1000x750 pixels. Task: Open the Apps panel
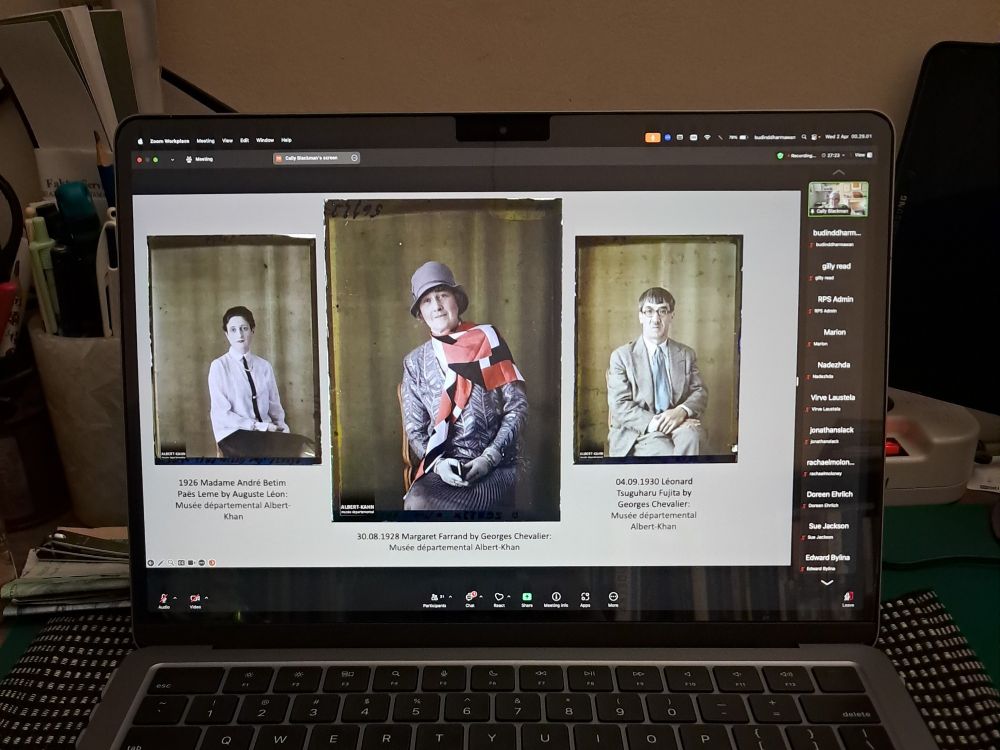[585, 599]
